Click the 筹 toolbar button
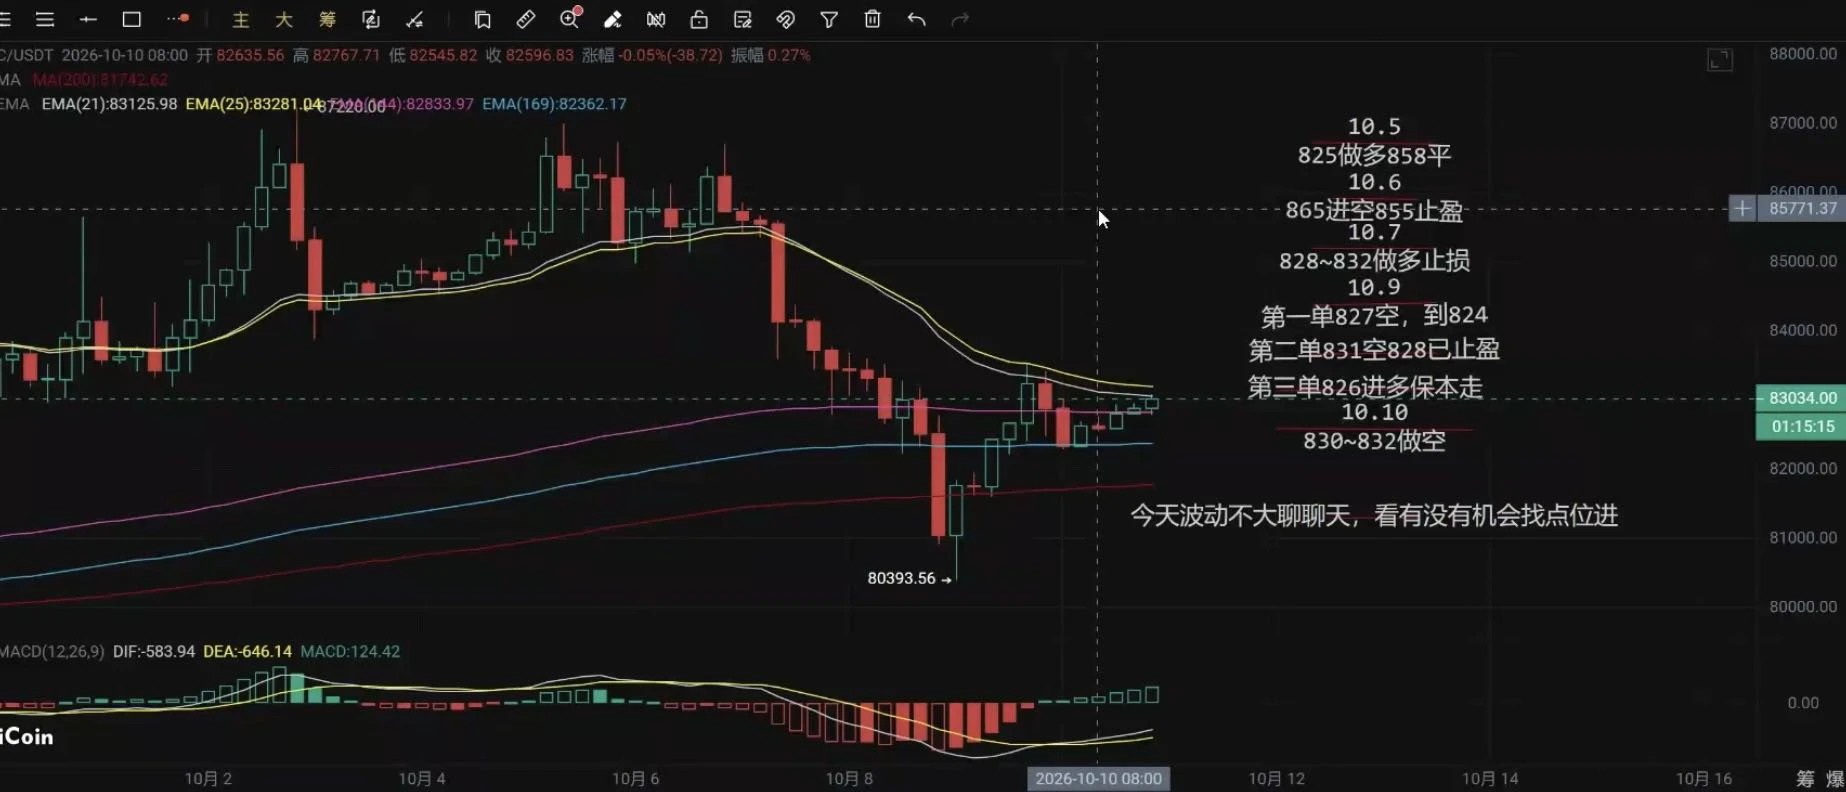This screenshot has height=792, width=1846. [x=327, y=19]
